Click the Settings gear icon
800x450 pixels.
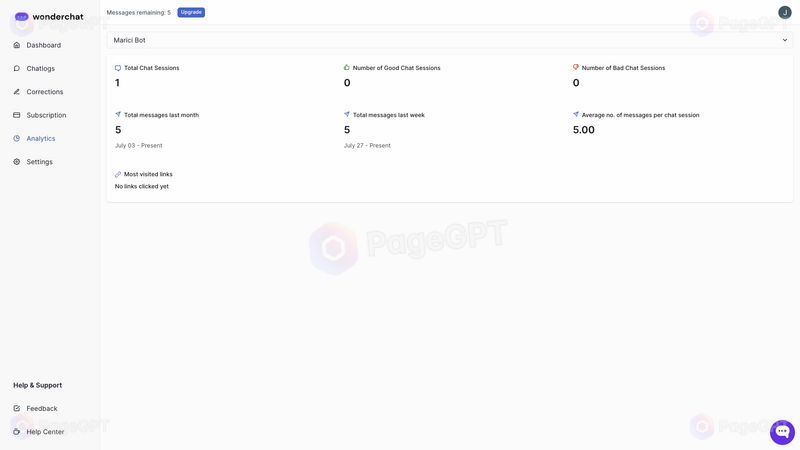coord(17,162)
